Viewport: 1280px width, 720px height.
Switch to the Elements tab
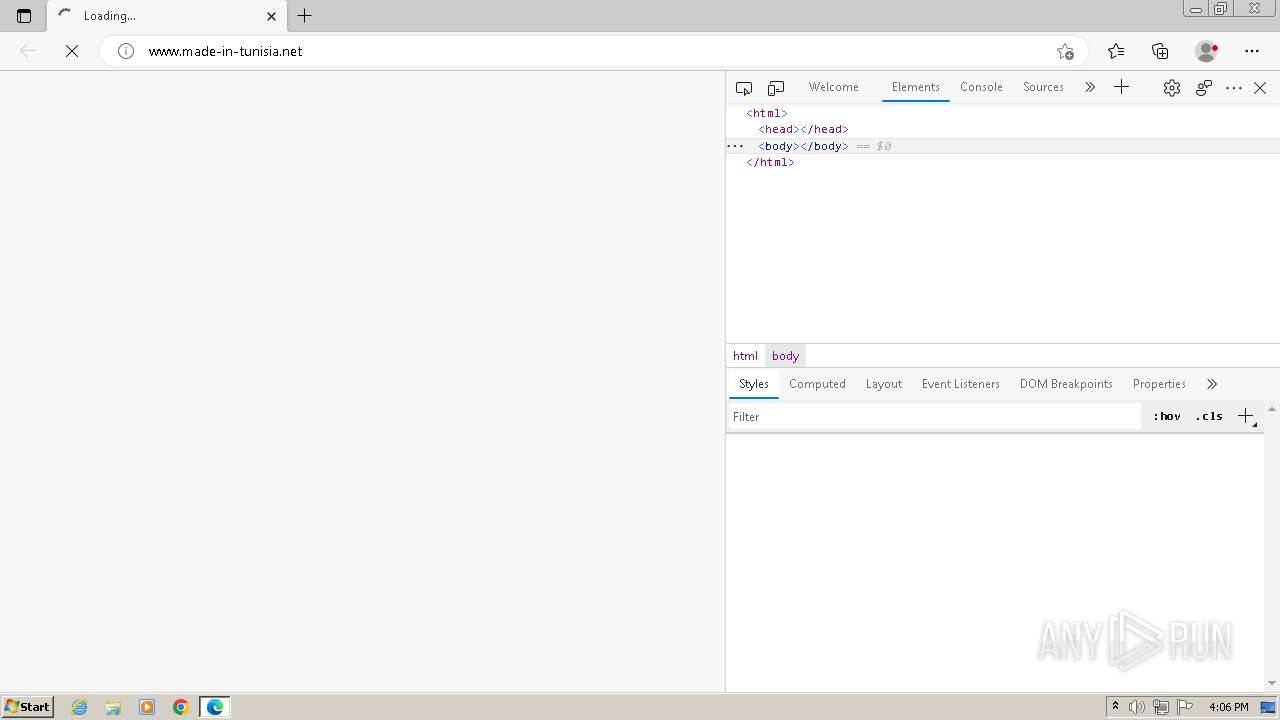click(x=916, y=87)
